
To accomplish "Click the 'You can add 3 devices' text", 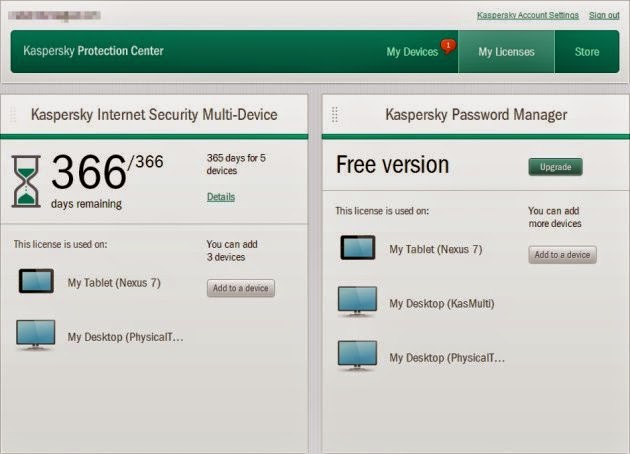I will coord(232,251).
